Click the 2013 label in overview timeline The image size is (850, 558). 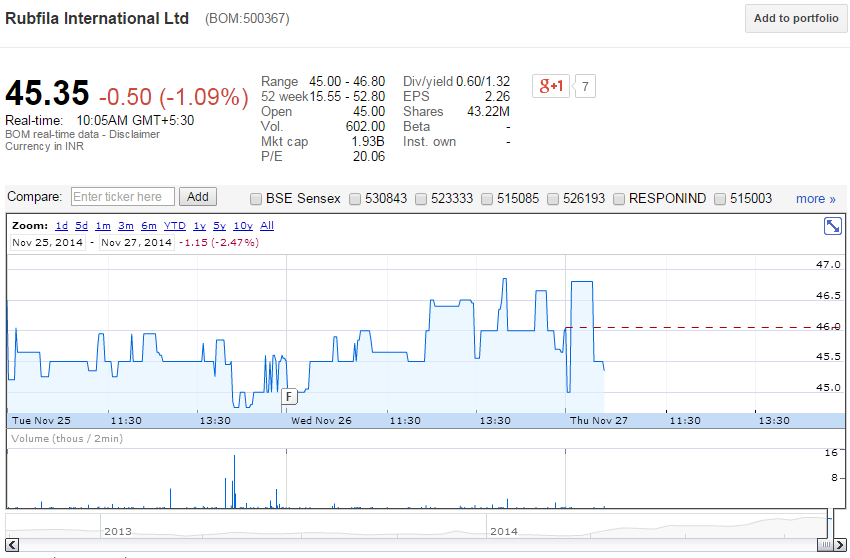(x=118, y=531)
